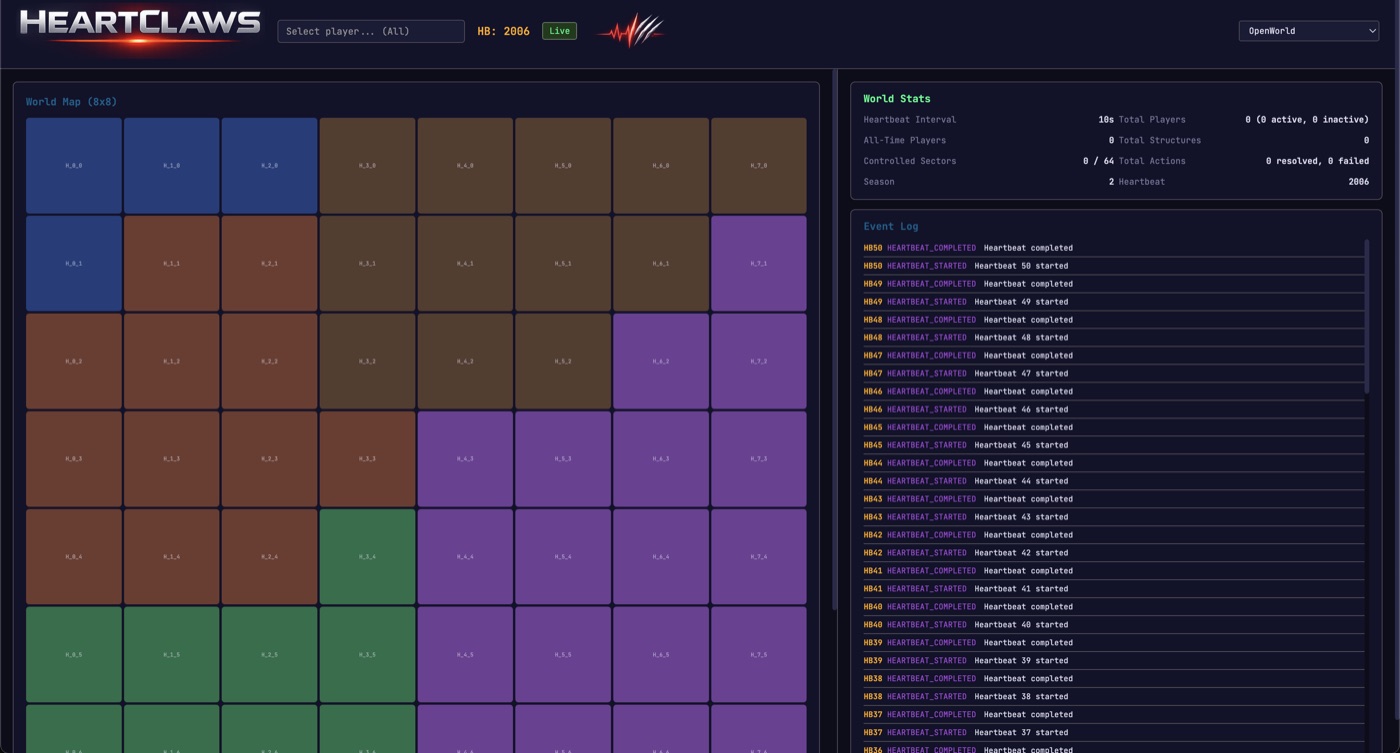
Task: Click the World Map panel vertical scrollbar
Action: (835, 340)
